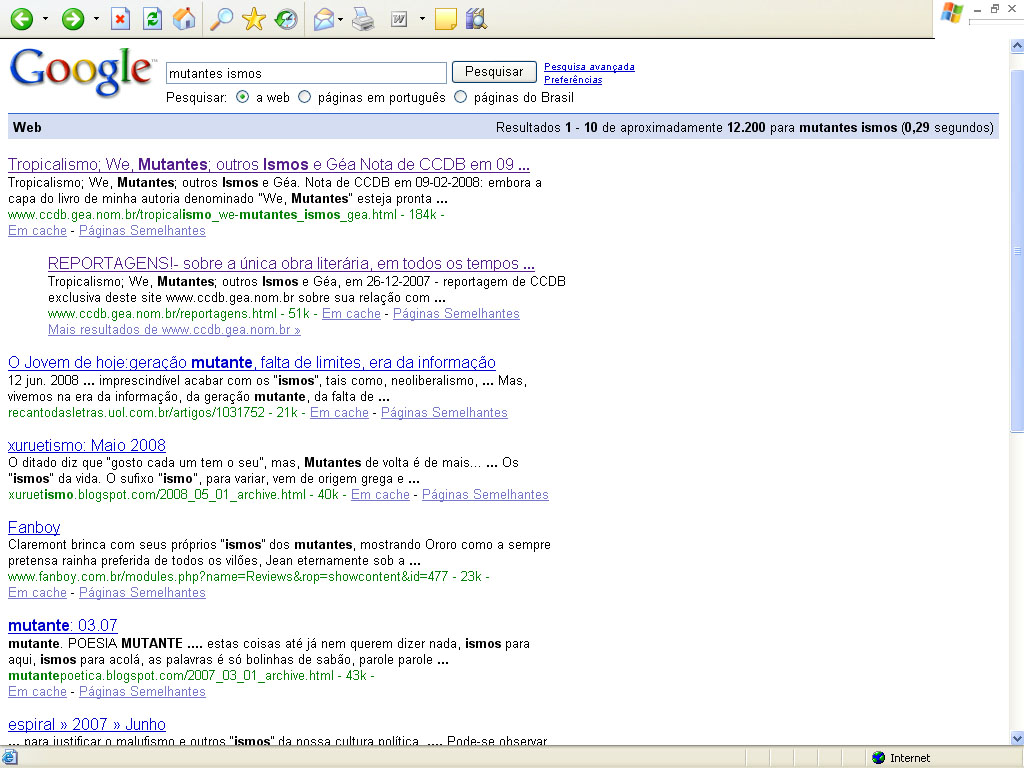Click the Pesquisar search button

494,72
